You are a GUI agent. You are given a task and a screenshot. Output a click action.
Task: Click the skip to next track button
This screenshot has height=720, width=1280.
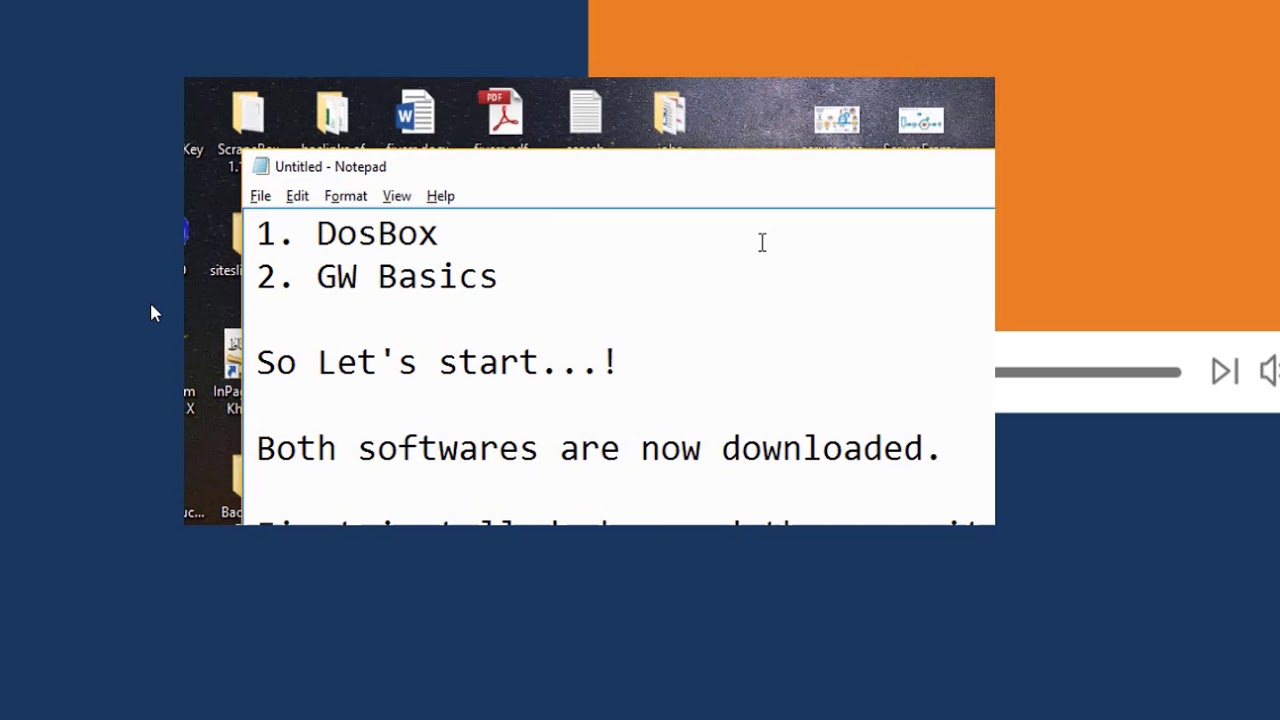[1224, 372]
